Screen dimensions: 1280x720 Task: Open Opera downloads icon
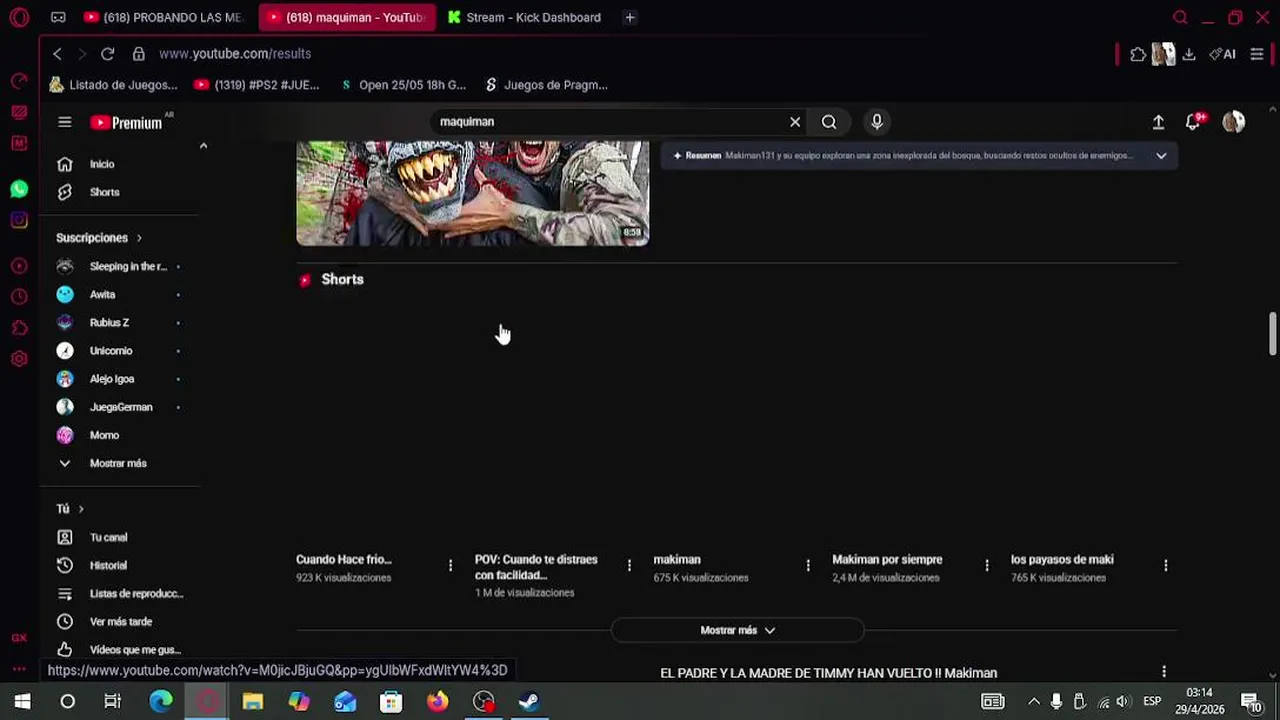click(1189, 54)
